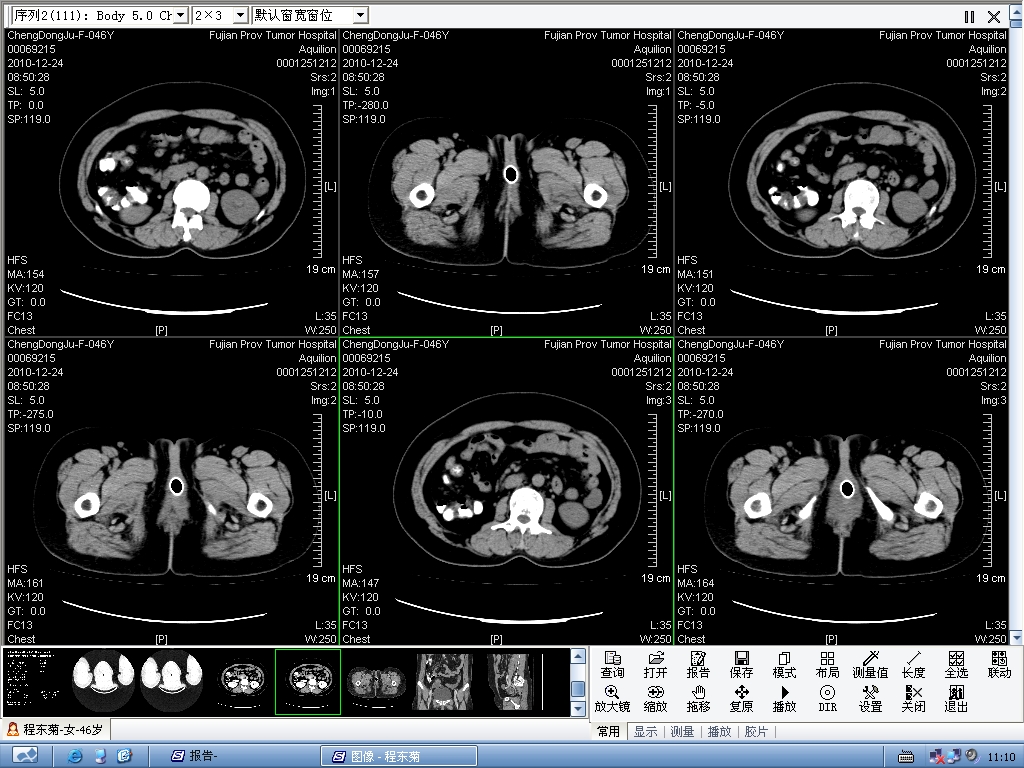This screenshot has width=1024, height=768.
Task: Switch to the 显示 tab
Action: 645,731
